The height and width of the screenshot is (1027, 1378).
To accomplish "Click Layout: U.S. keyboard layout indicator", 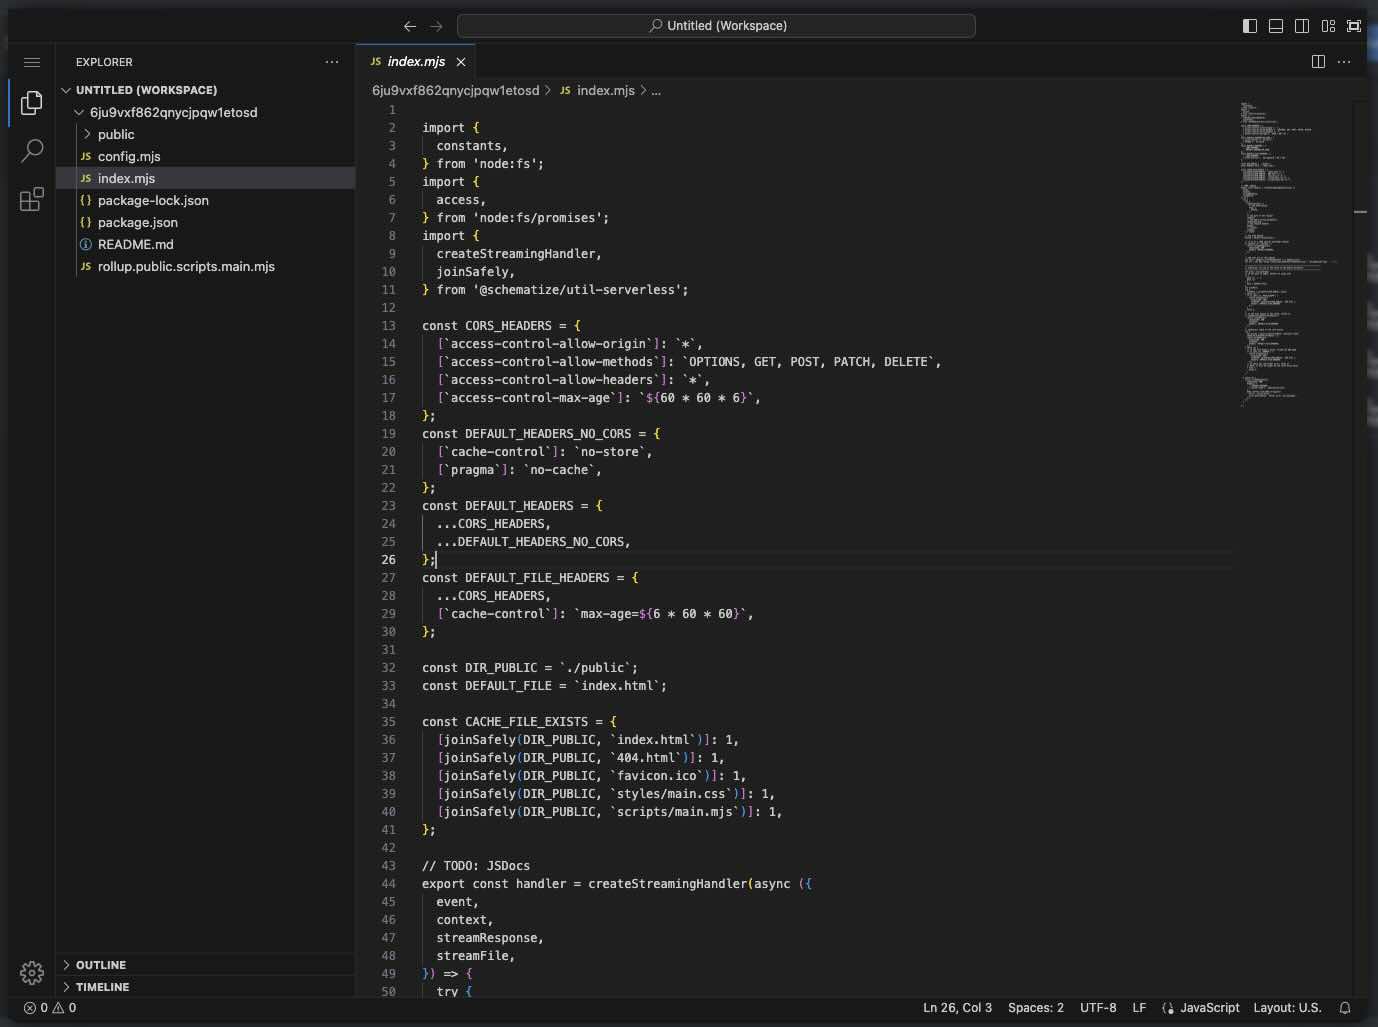I will pos(1287,1008).
